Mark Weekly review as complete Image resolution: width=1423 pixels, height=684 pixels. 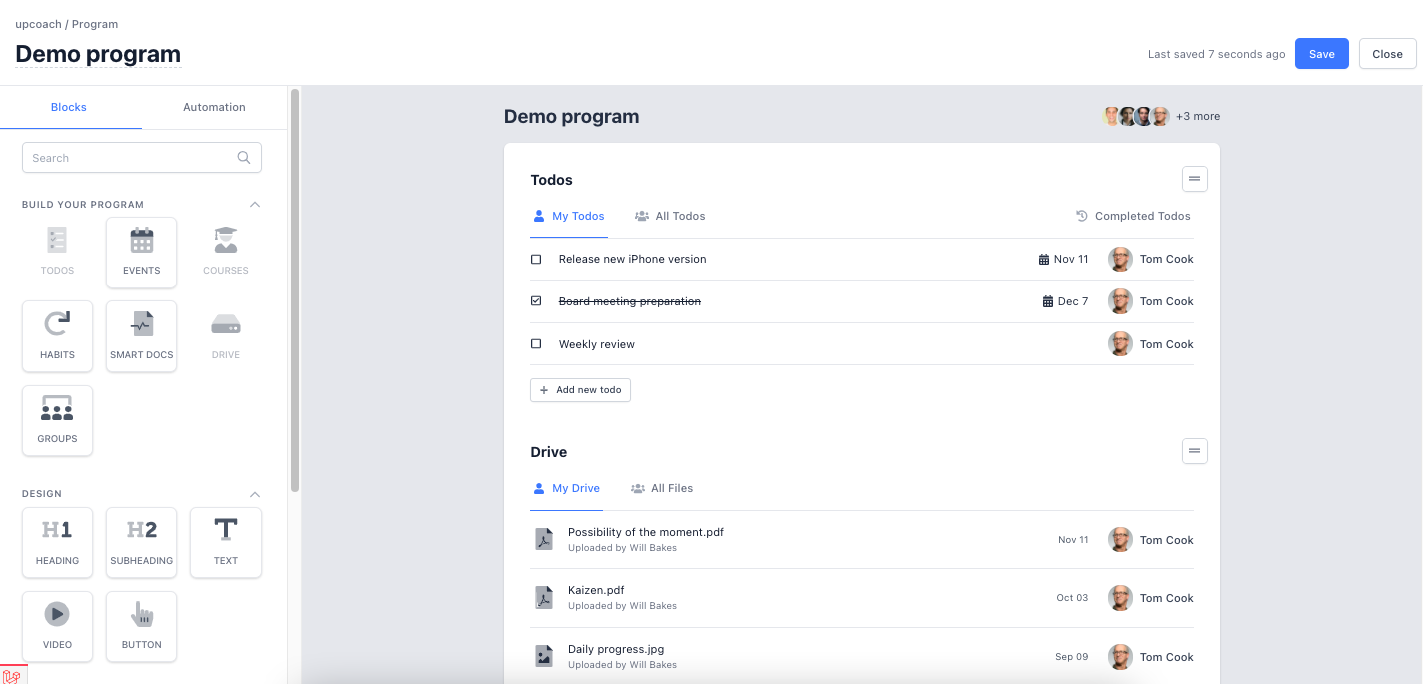[x=536, y=343]
